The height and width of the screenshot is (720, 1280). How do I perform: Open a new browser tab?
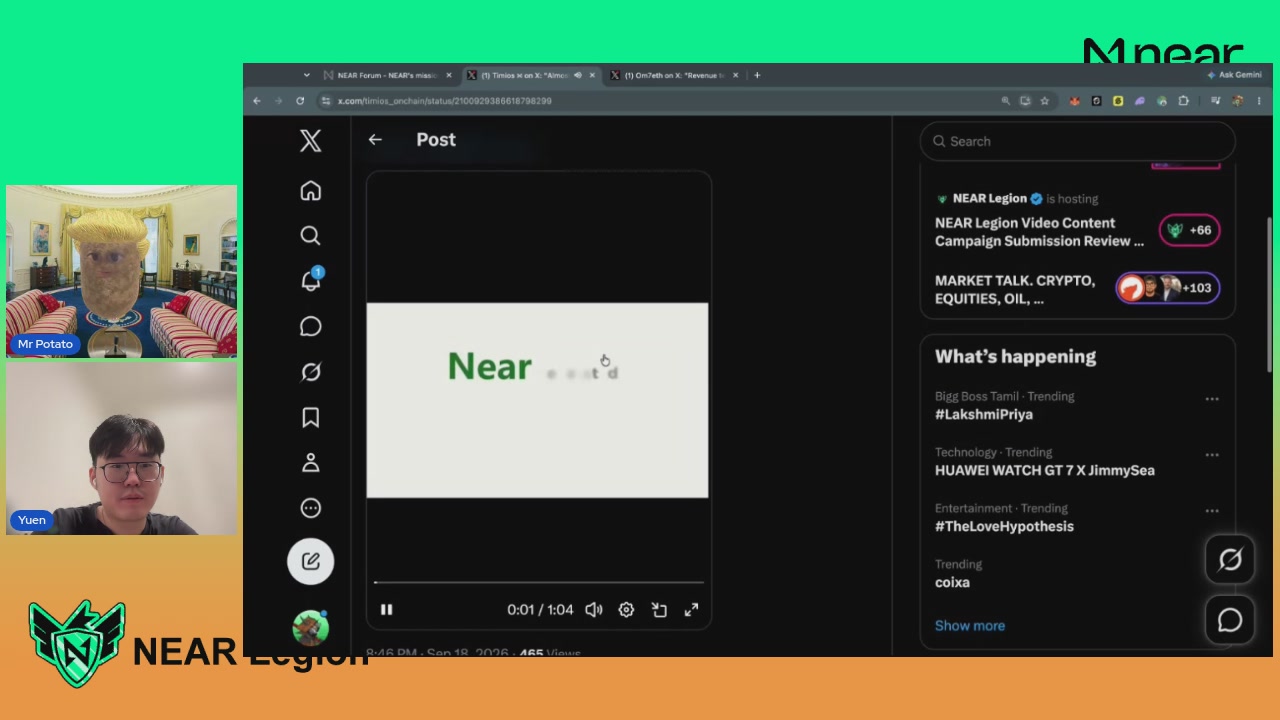pos(757,75)
